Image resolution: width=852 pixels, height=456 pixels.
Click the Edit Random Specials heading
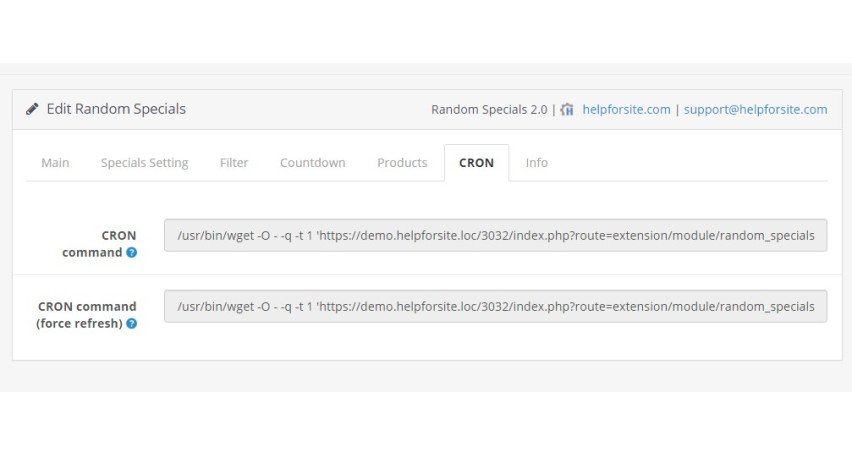tap(116, 109)
